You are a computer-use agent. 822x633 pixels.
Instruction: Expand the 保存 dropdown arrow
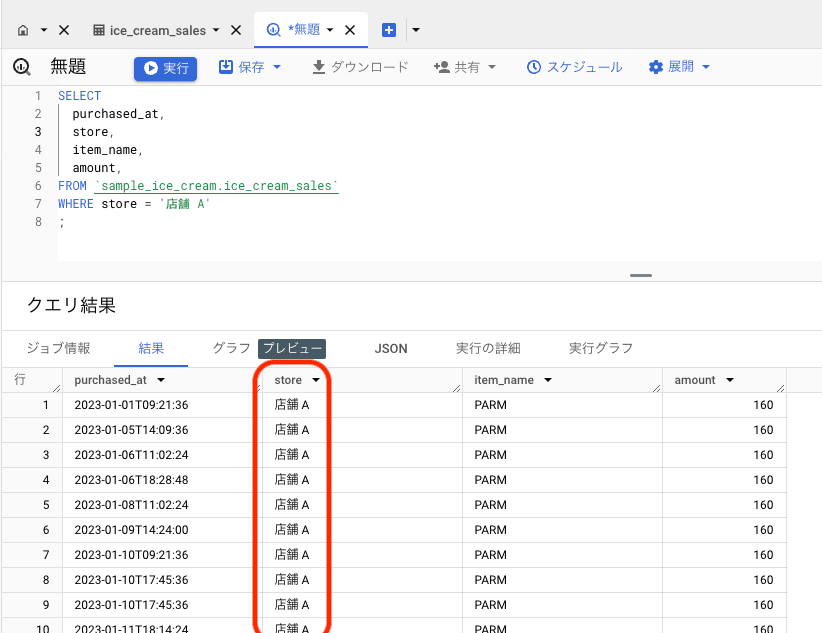pos(277,67)
